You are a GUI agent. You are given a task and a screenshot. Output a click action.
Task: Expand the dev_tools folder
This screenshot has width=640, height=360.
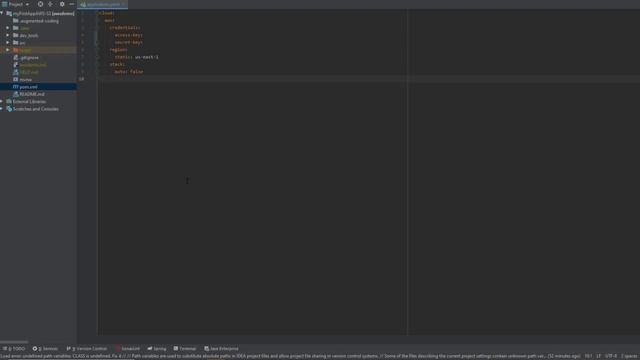(7, 36)
